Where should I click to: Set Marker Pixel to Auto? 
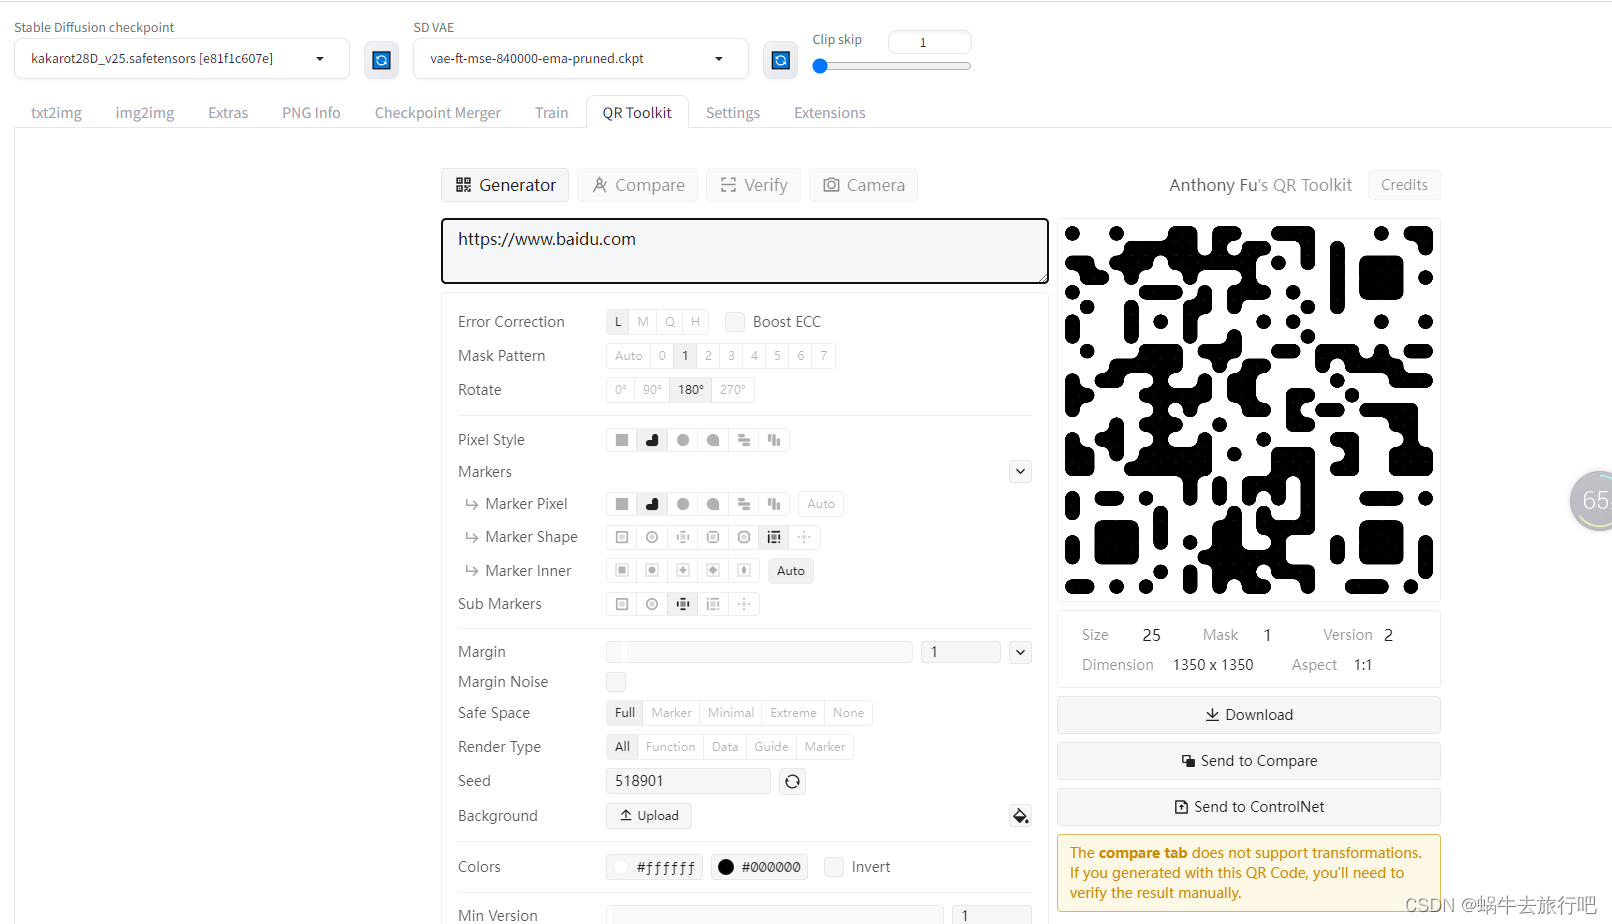point(821,504)
